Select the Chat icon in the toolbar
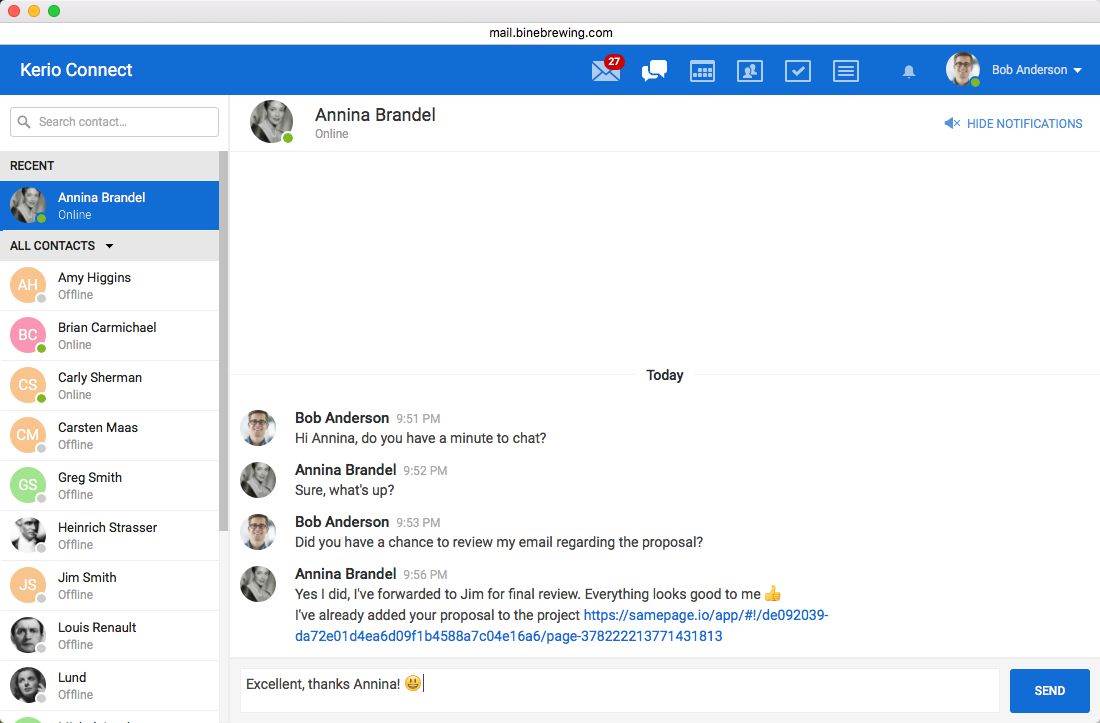This screenshot has width=1100, height=723. point(654,71)
